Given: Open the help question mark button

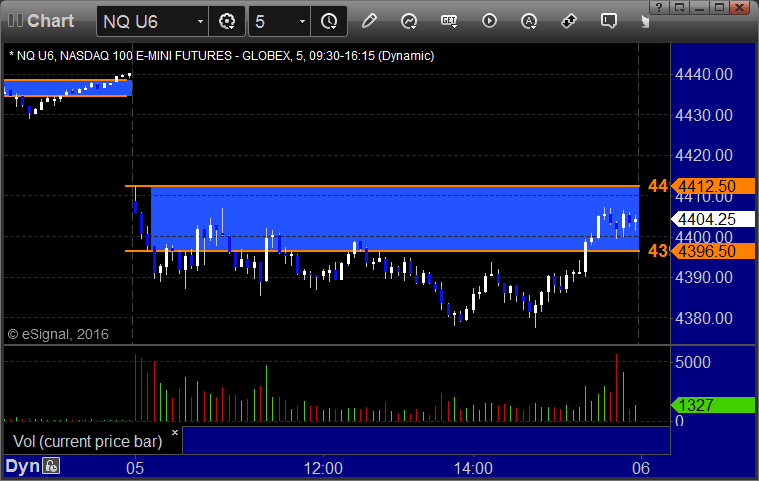Looking at the screenshot, I should (659, 7).
